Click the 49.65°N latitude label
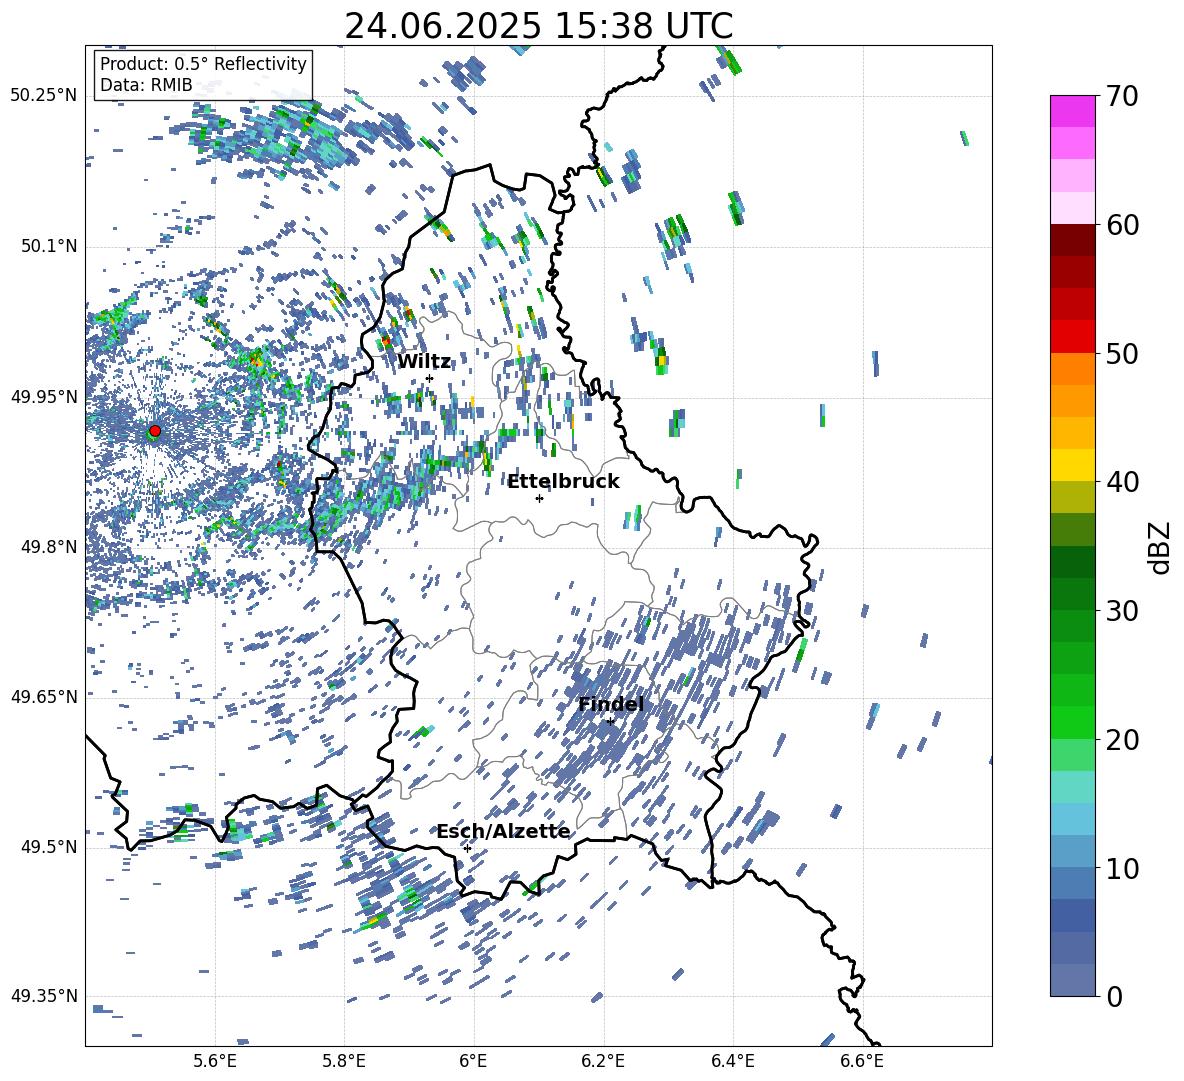This screenshot has width=1184, height=1081. point(44,697)
